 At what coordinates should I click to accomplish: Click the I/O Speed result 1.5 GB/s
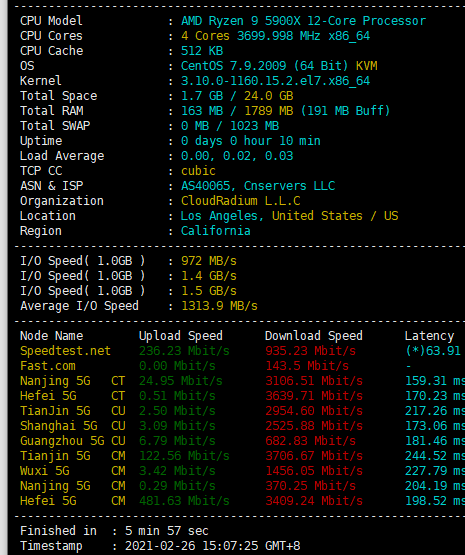(209, 291)
